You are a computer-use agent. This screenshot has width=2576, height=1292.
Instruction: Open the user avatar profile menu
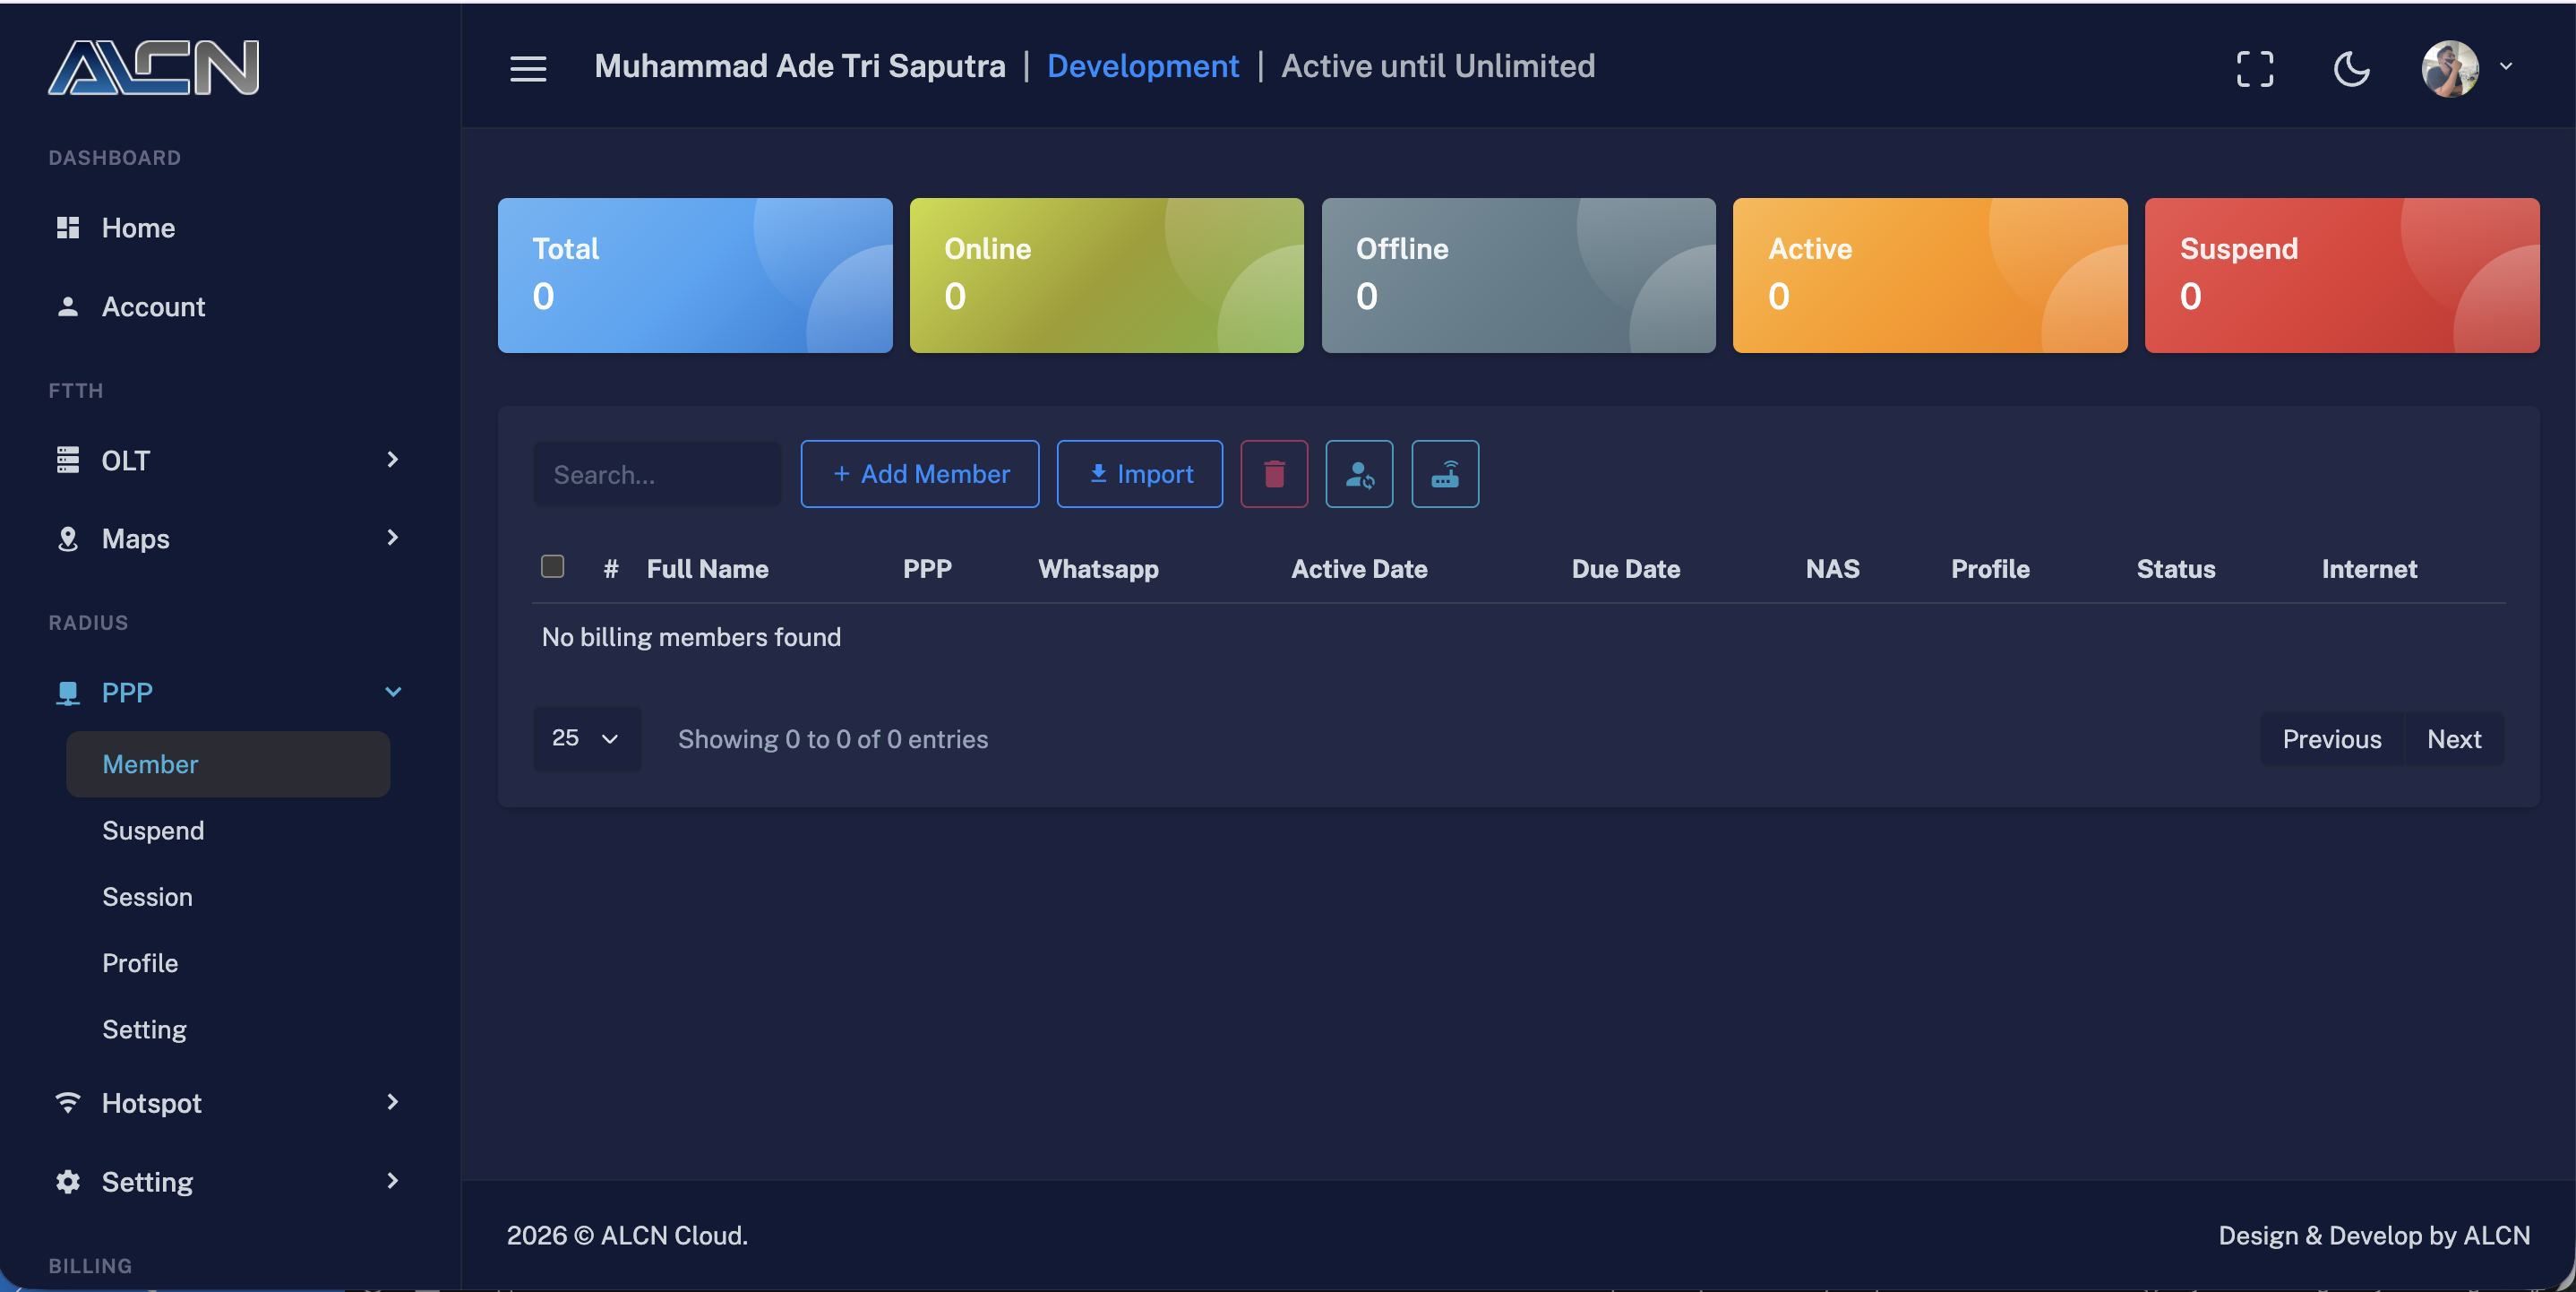[x=2449, y=68]
